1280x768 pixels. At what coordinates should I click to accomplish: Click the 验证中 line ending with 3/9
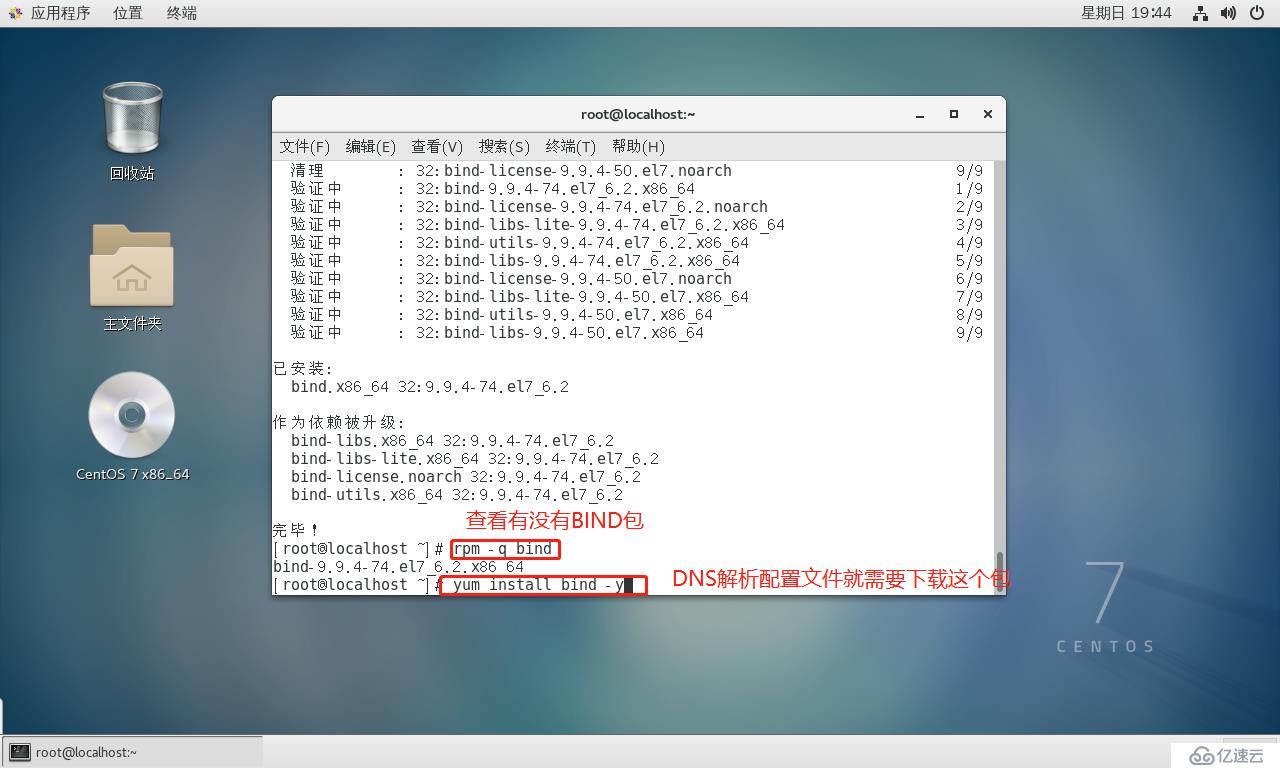(637, 225)
